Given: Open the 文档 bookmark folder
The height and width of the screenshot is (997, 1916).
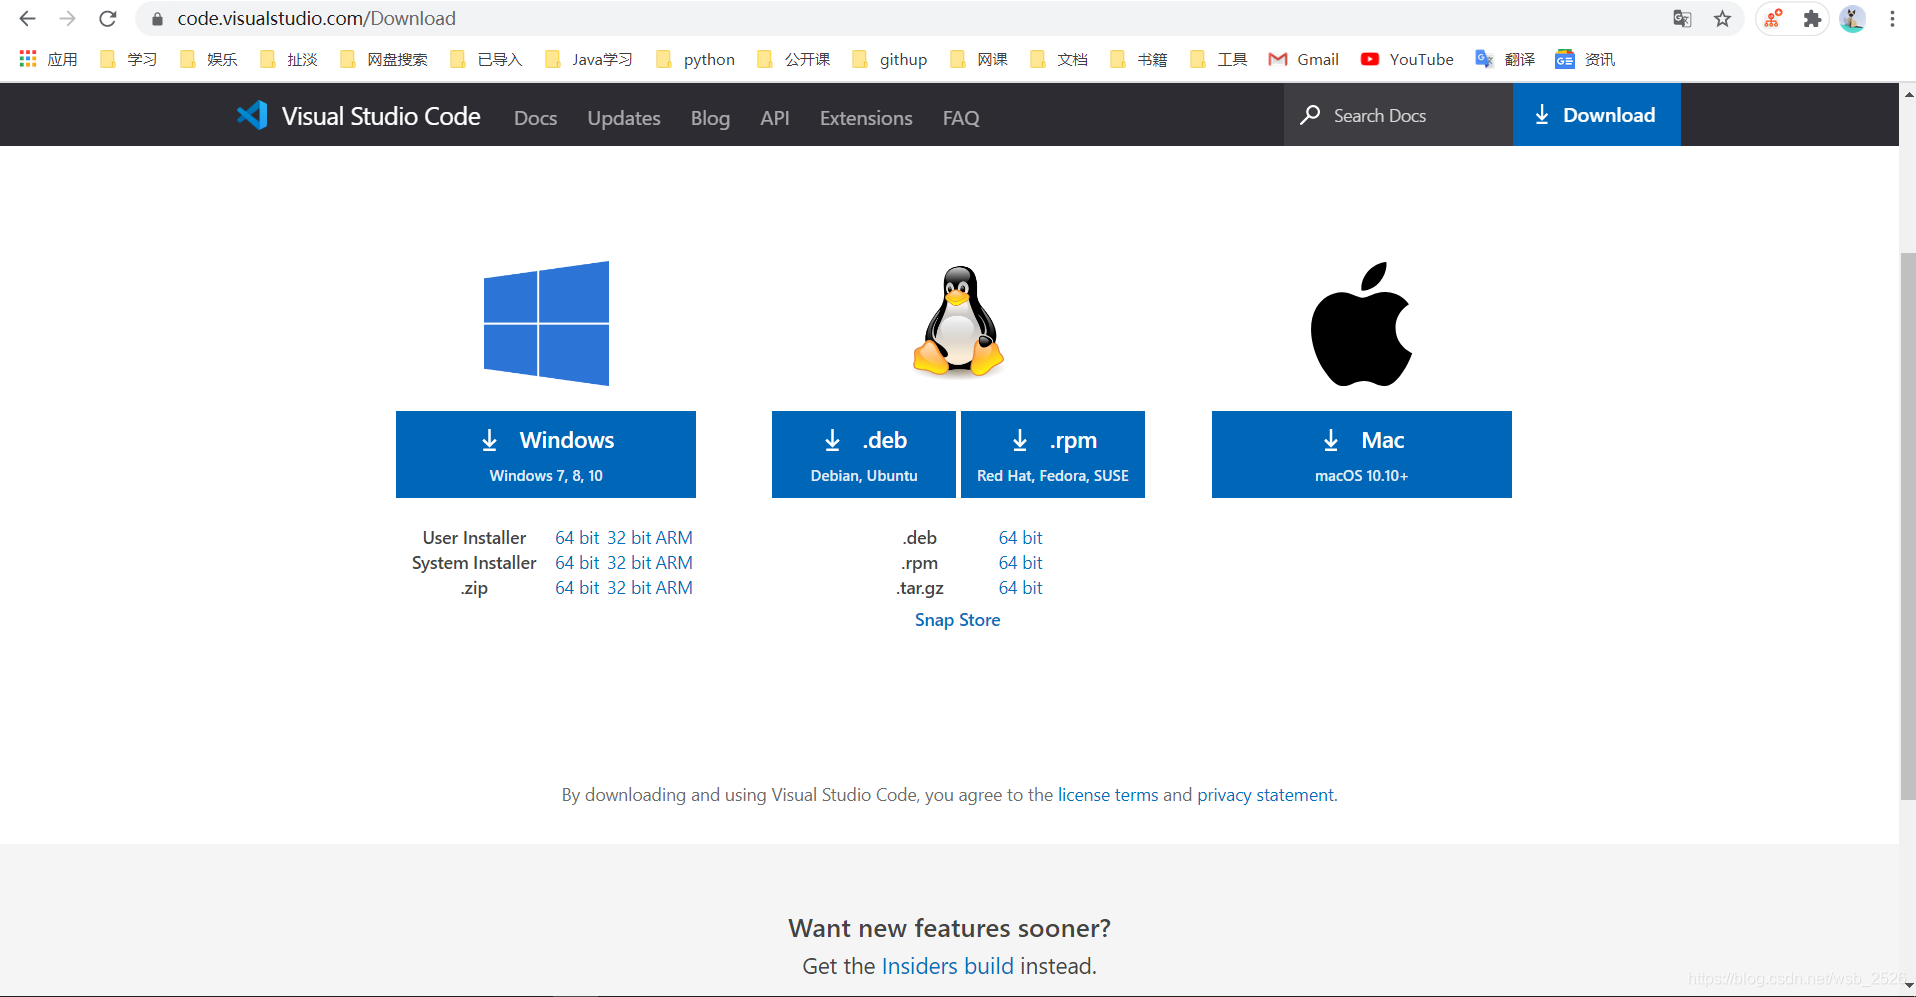Looking at the screenshot, I should pyautogui.click(x=1058, y=59).
